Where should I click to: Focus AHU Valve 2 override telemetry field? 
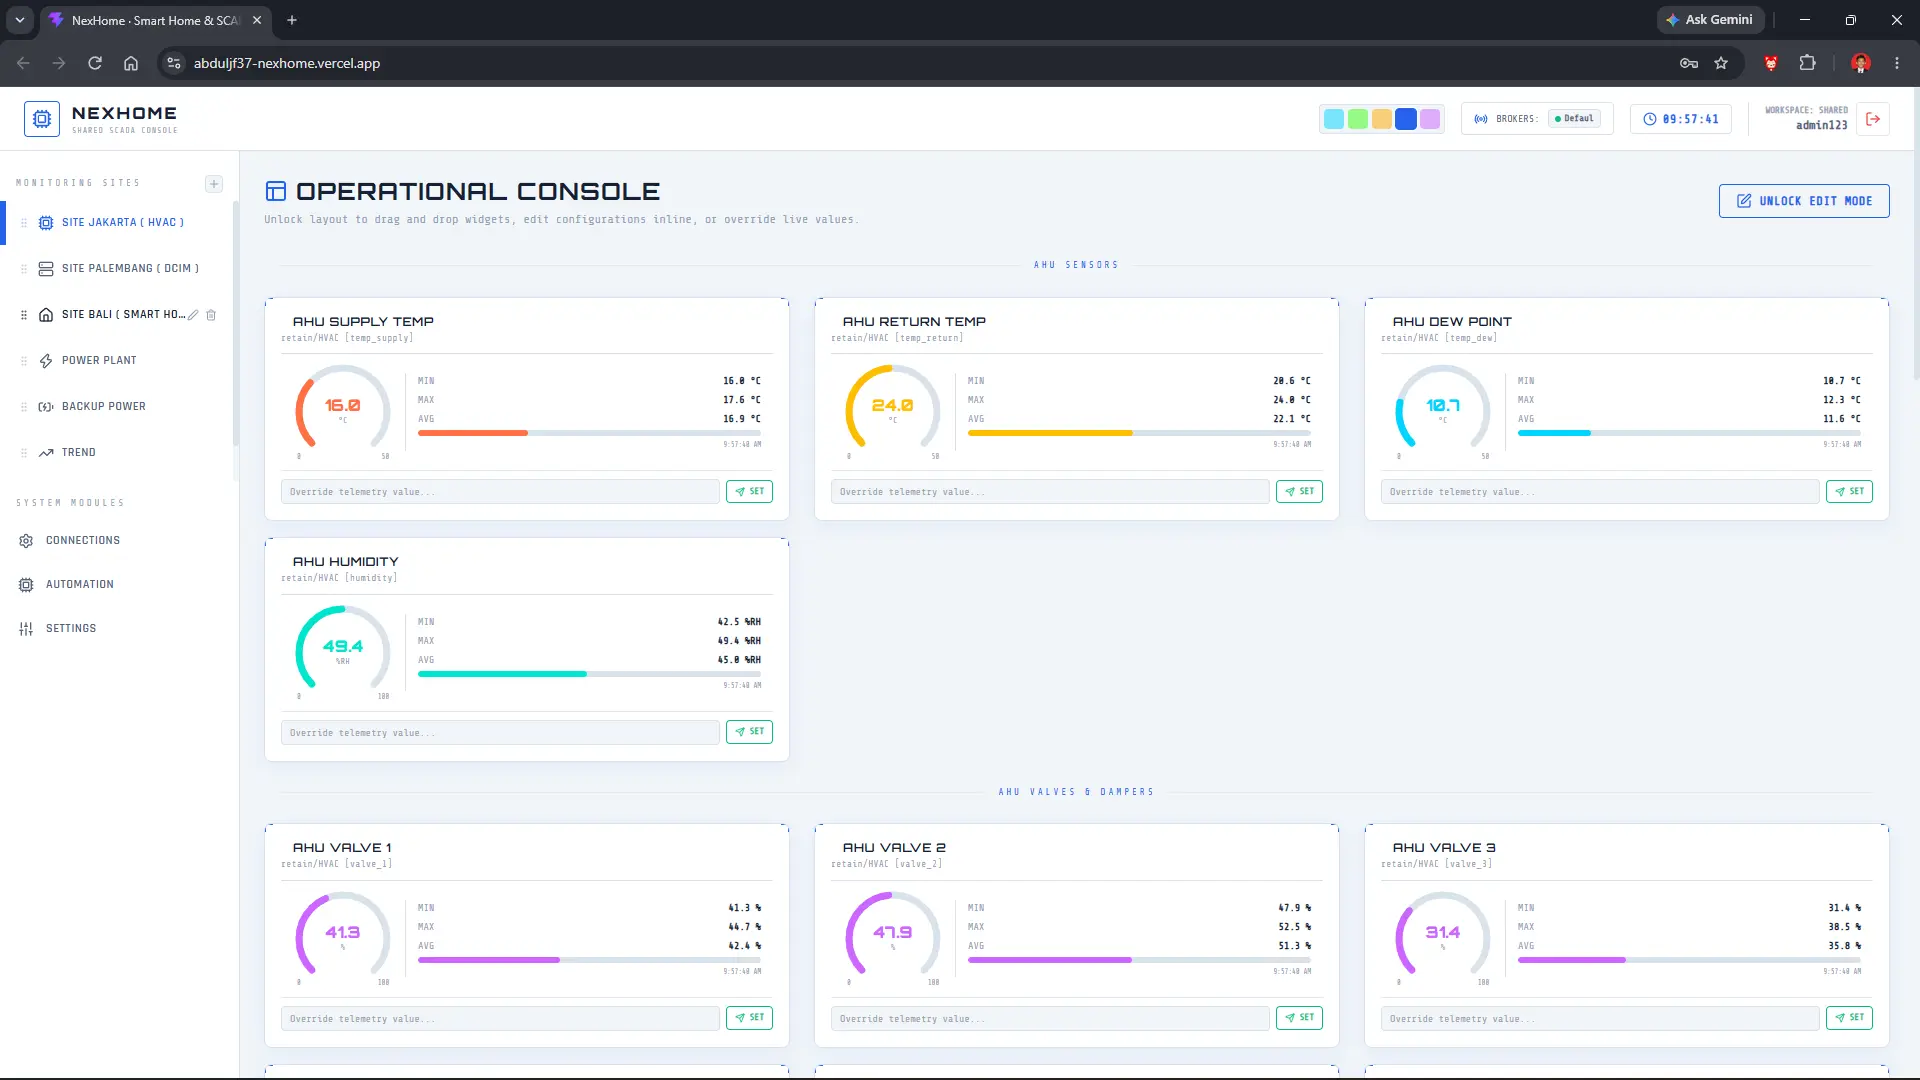tap(1050, 1019)
